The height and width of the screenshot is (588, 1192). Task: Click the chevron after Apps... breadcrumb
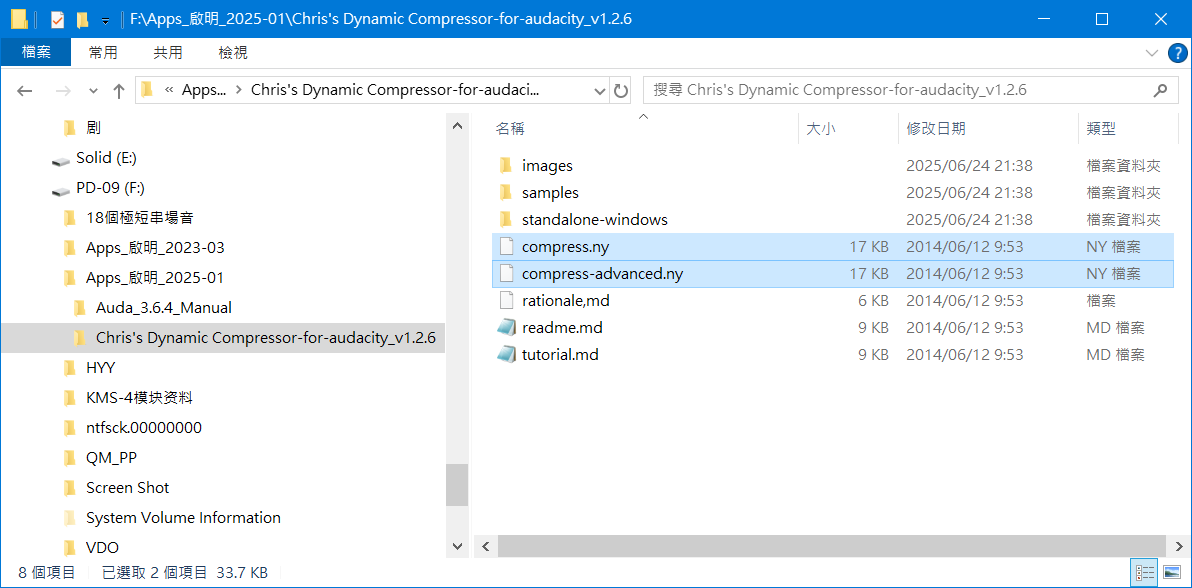click(239, 90)
